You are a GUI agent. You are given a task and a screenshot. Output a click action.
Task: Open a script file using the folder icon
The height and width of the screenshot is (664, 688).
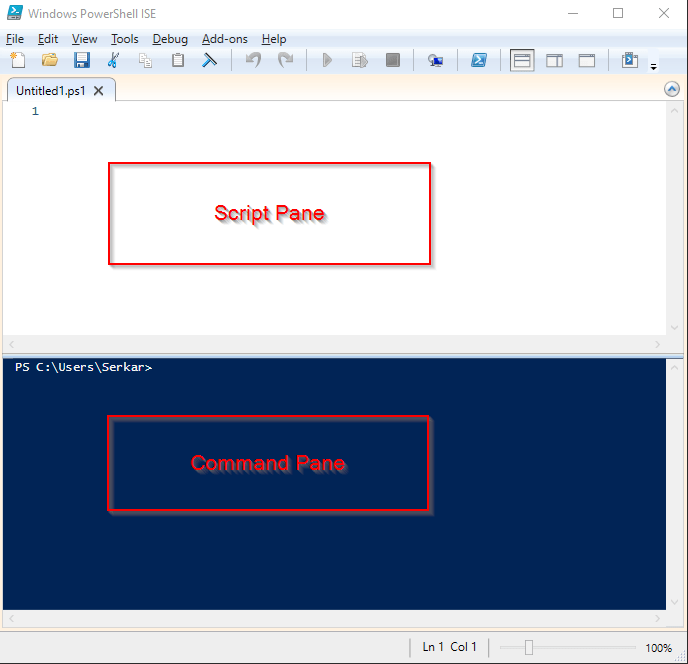49,60
